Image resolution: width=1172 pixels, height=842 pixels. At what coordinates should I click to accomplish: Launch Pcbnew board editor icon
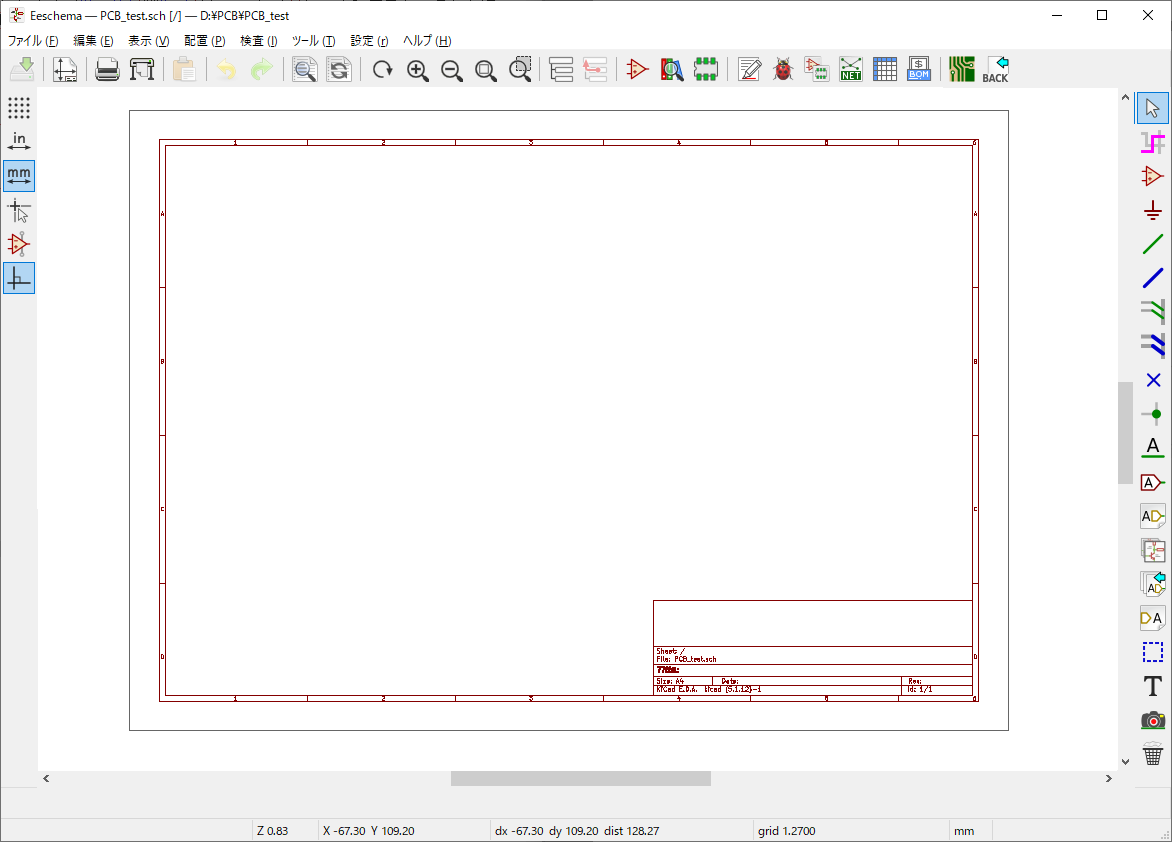tap(962, 69)
